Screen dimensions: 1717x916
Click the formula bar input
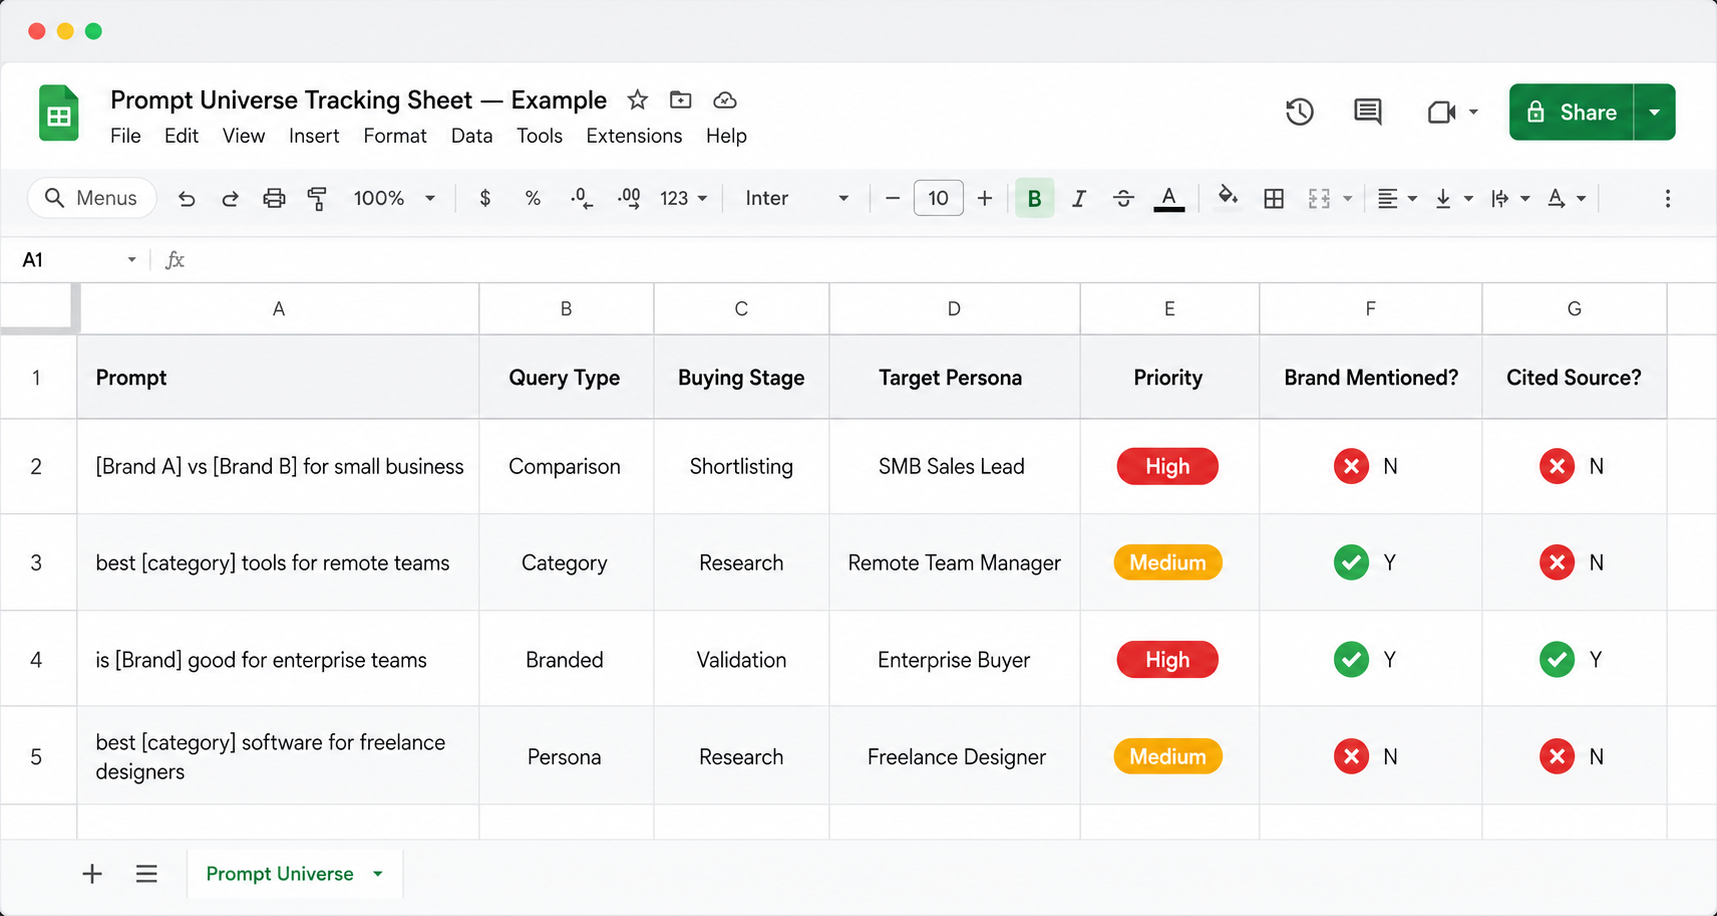(x=950, y=260)
